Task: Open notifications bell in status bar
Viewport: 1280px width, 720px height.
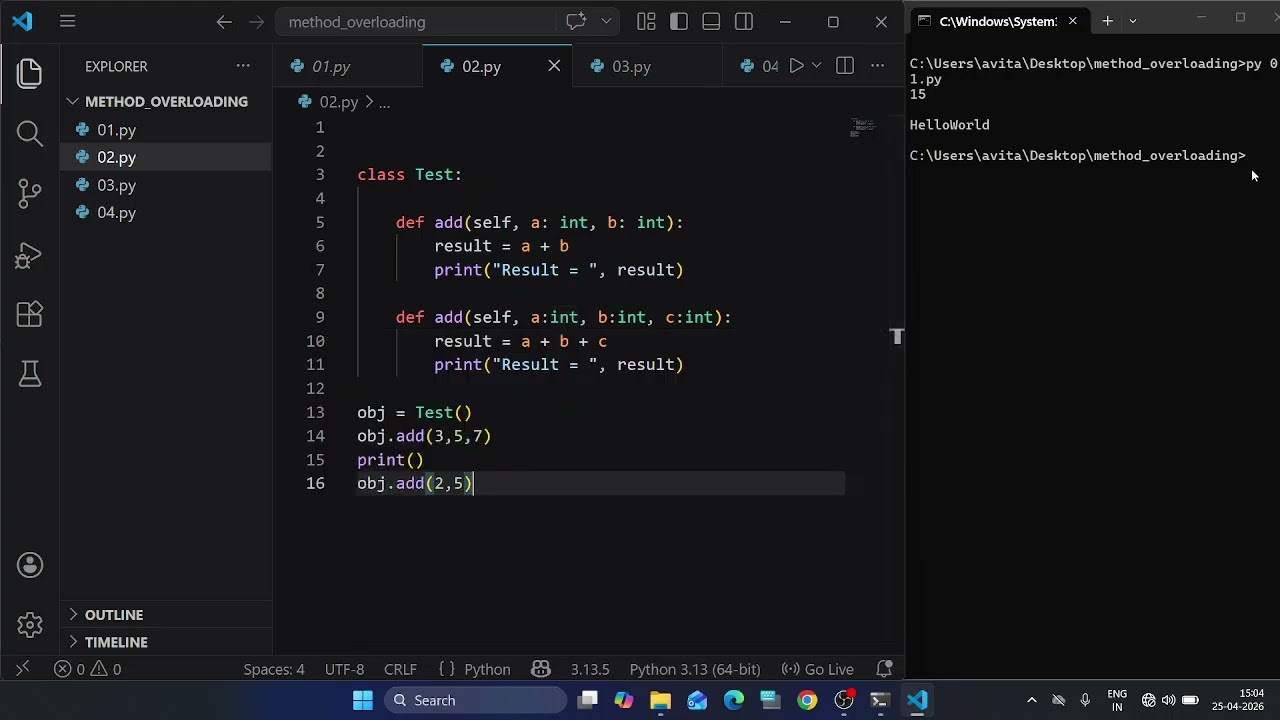Action: (x=884, y=669)
